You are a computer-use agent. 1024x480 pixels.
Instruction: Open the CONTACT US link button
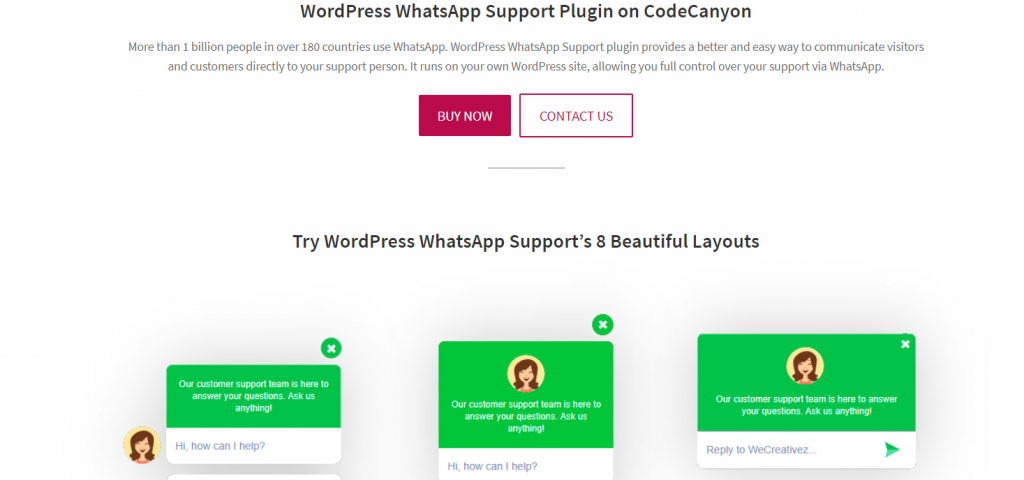coord(575,116)
